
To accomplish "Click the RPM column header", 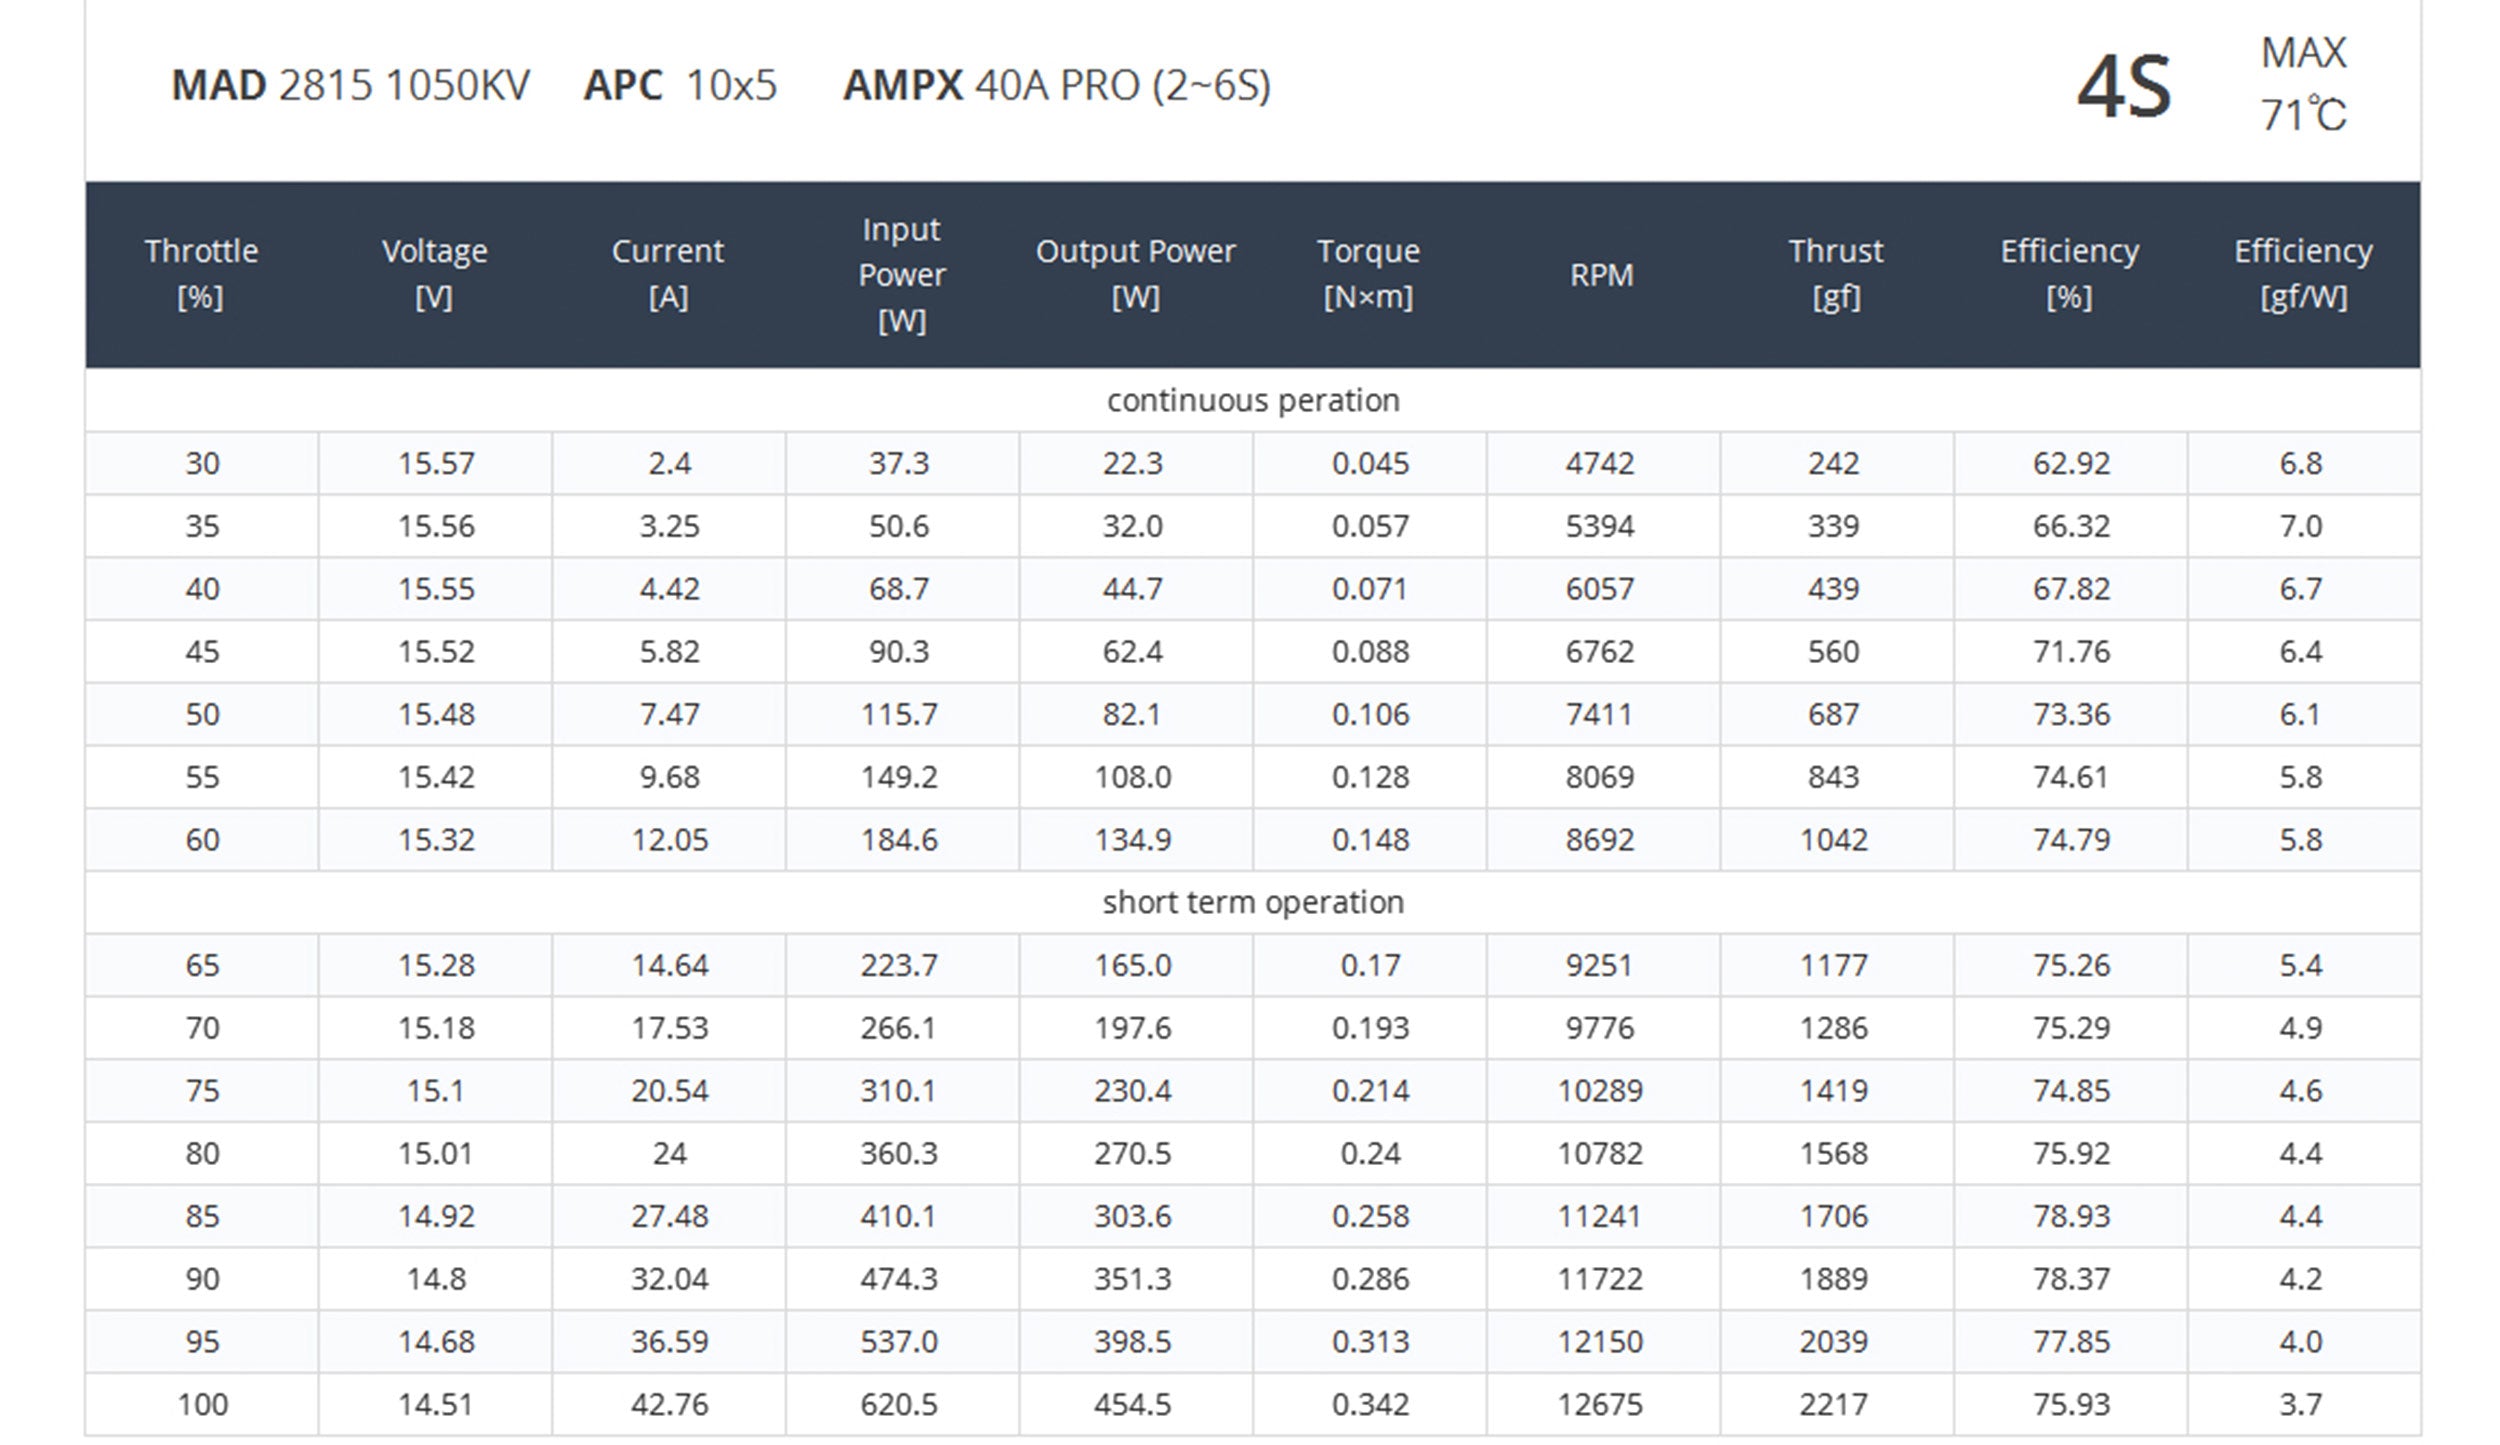I will 1601,275.
